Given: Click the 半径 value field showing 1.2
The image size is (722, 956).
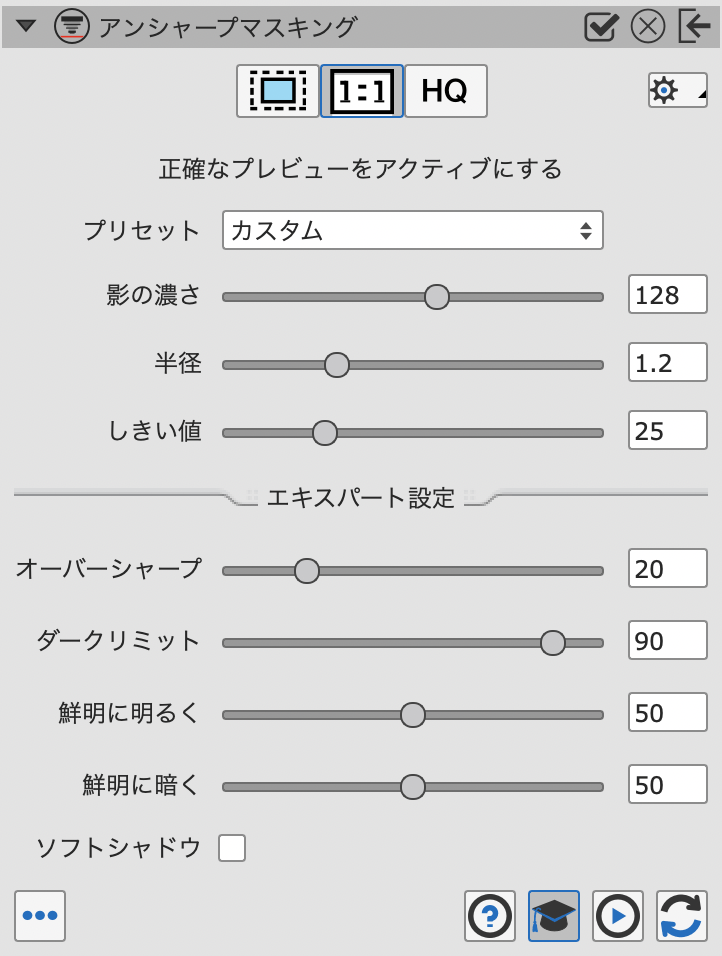Looking at the screenshot, I should pyautogui.click(x=668, y=364).
